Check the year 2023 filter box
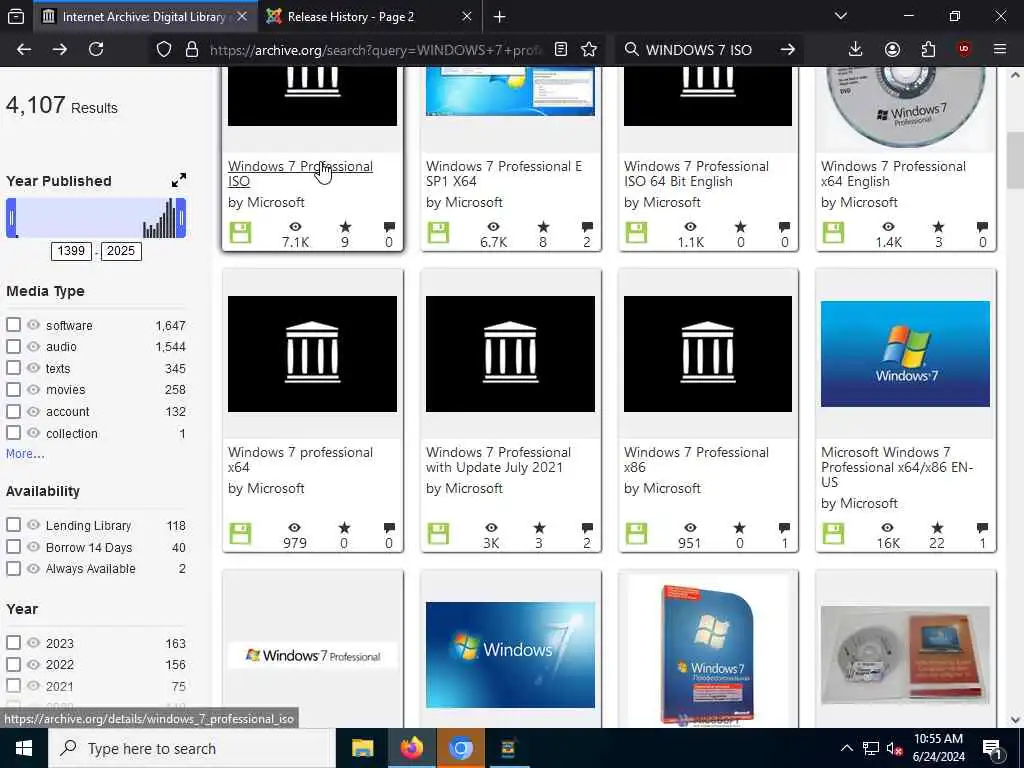Viewport: 1024px width, 768px height. click(x=13, y=643)
